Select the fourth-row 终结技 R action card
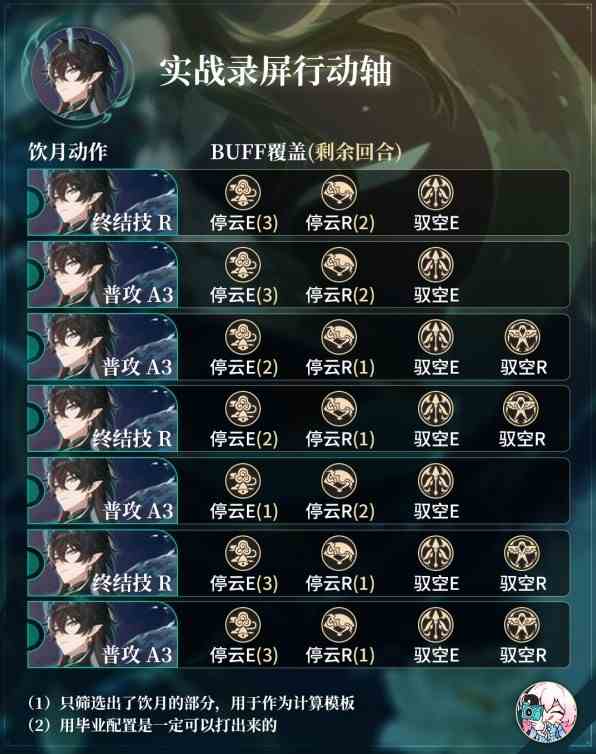The image size is (596, 754). pyautogui.click(x=102, y=418)
